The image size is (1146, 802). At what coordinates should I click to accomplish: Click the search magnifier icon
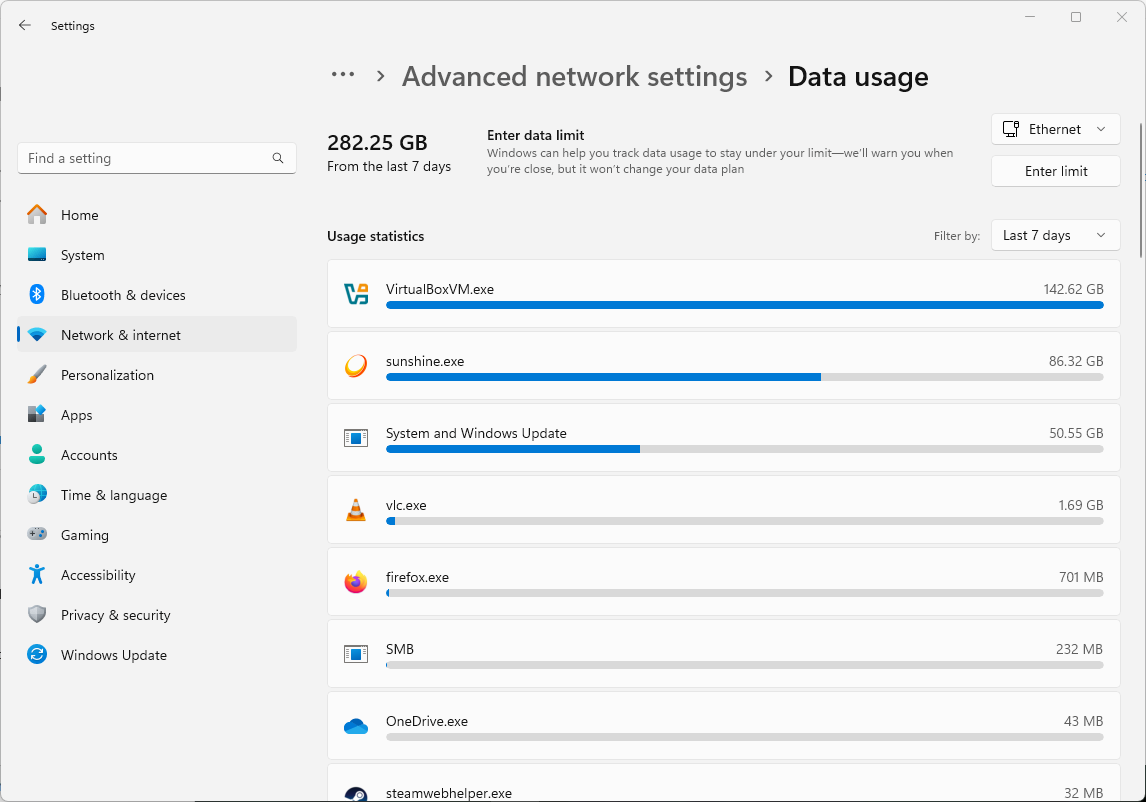278,158
